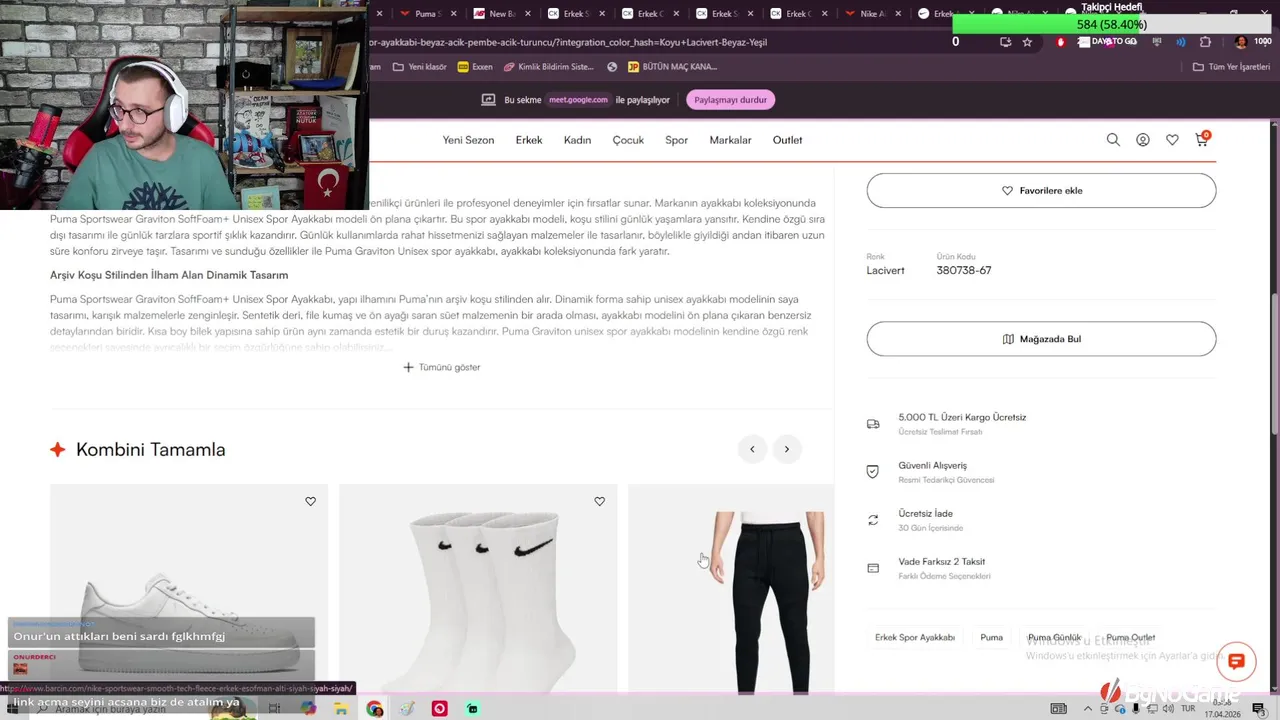Open the Markalar menu
Viewport: 1280px width, 720px height.
click(730, 140)
